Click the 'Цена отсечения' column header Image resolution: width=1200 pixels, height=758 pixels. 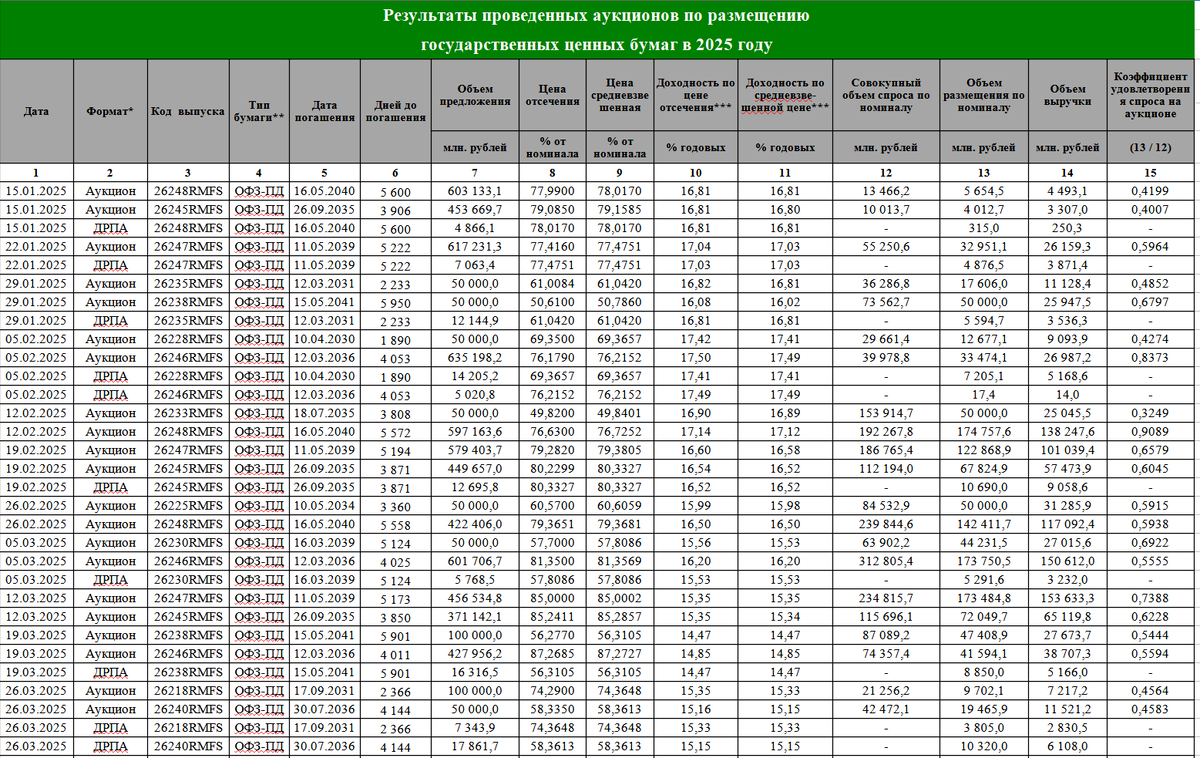(552, 94)
